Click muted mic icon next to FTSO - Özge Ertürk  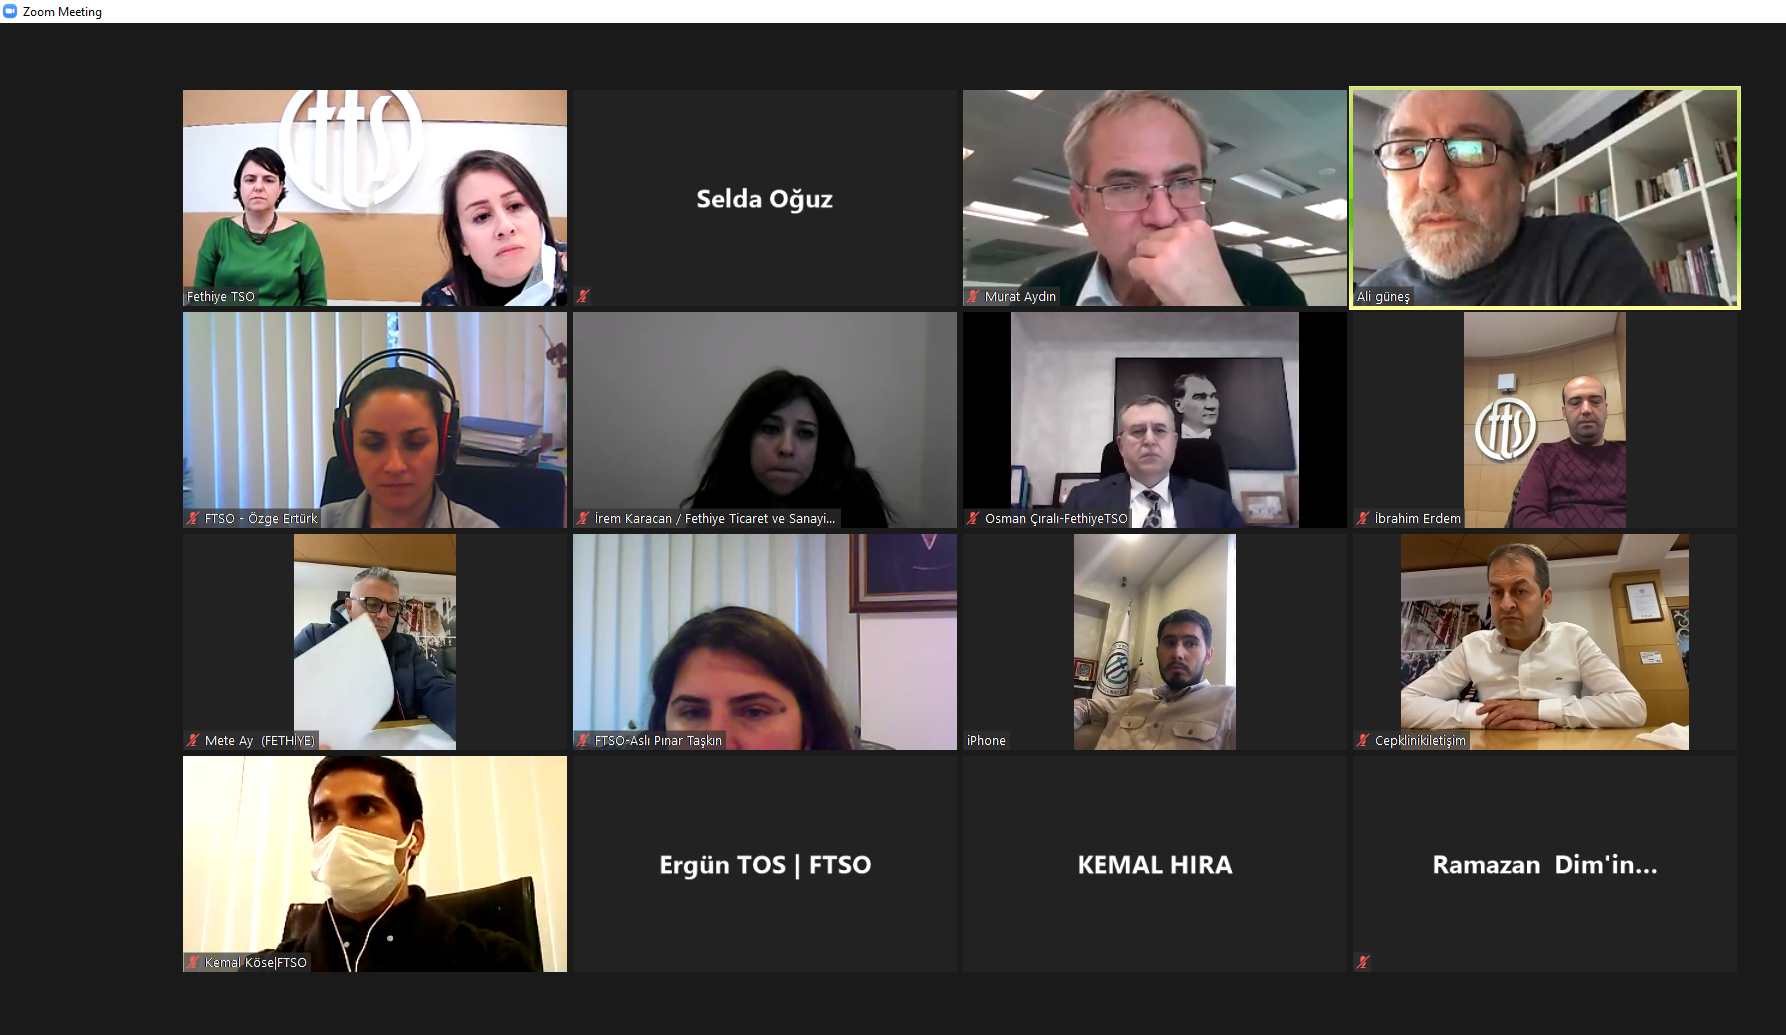pyautogui.click(x=193, y=518)
